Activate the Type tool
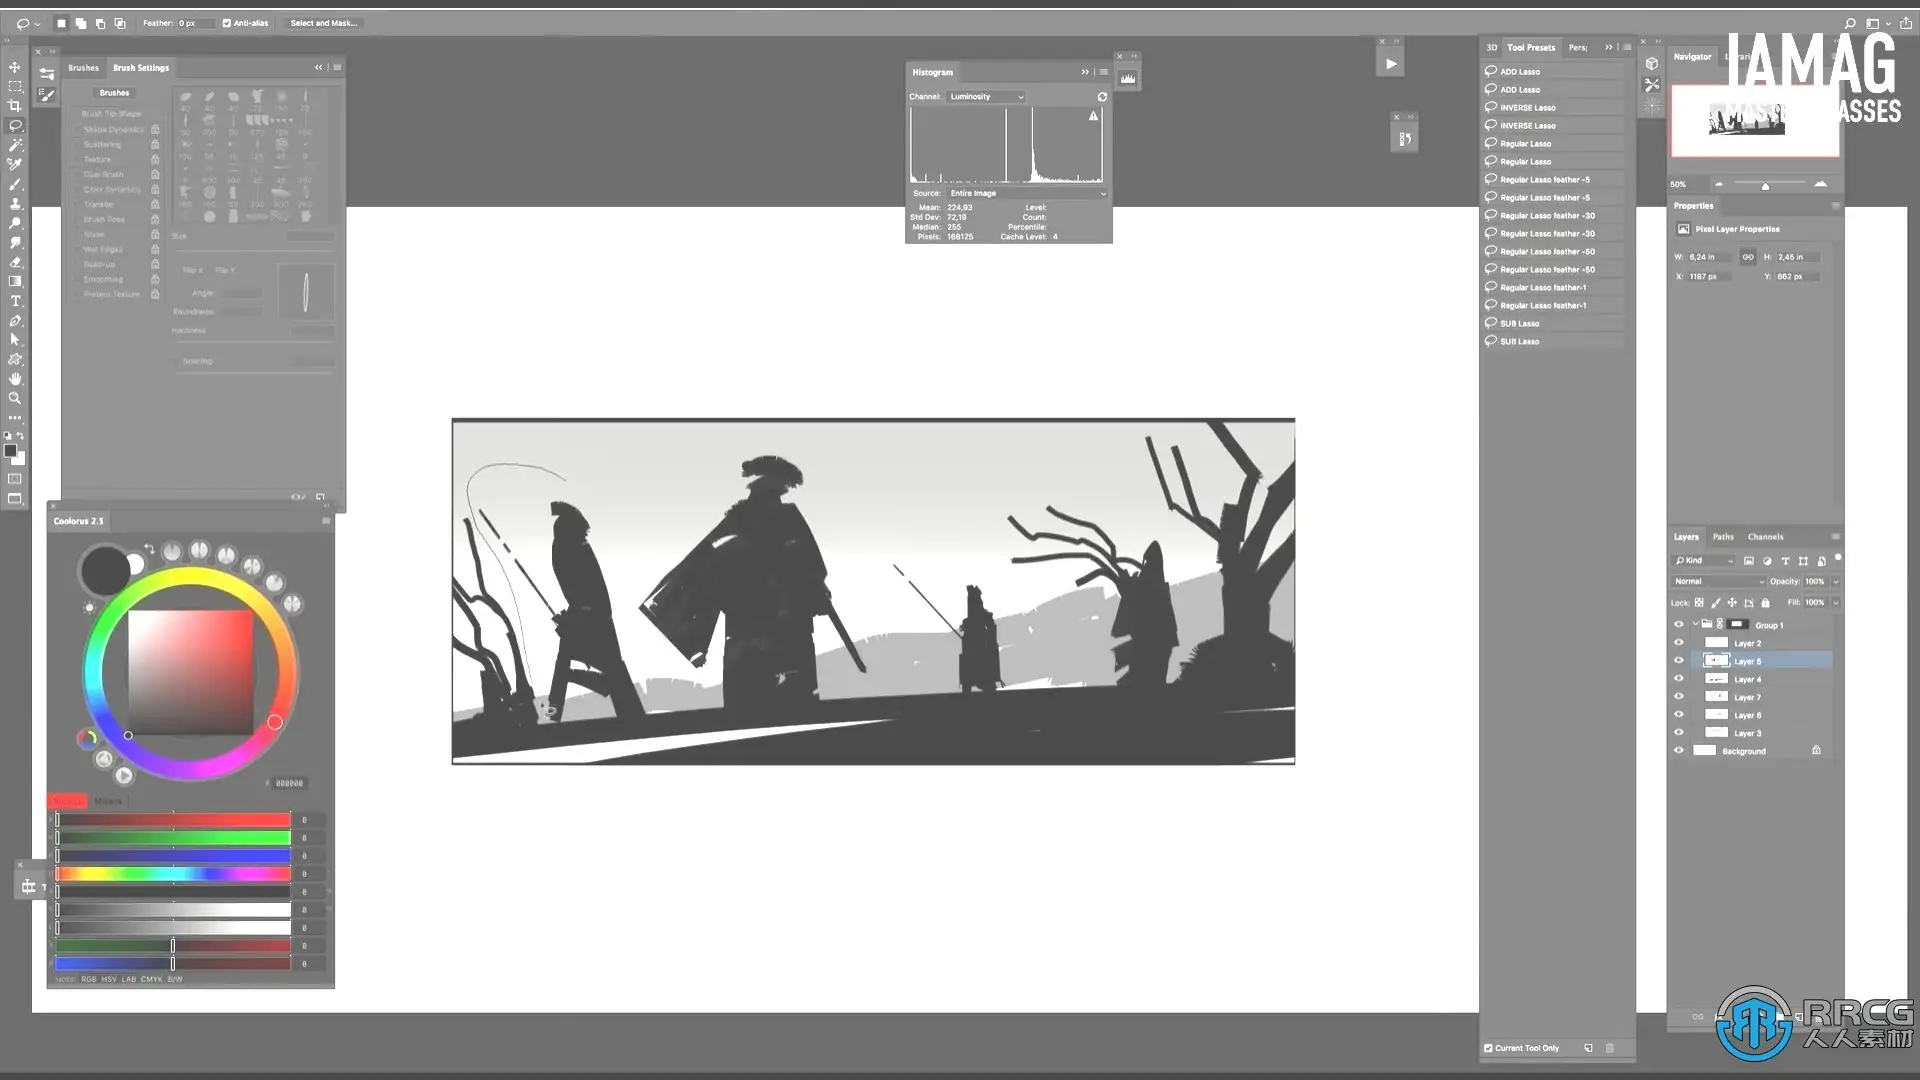 pos(15,301)
